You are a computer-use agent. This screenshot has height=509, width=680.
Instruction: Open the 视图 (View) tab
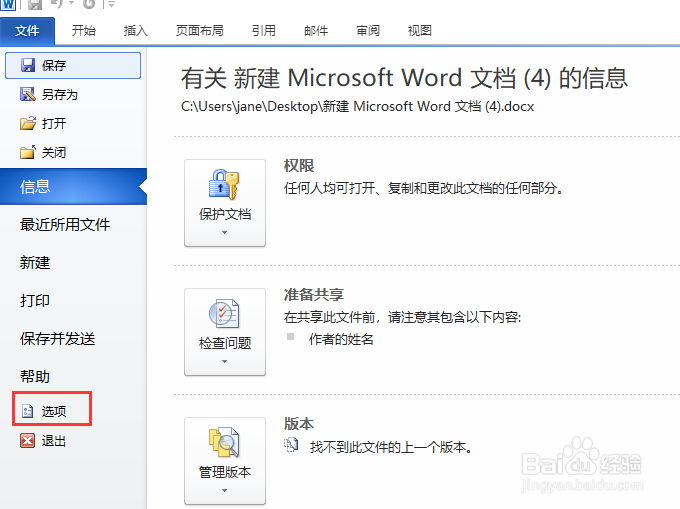(x=420, y=31)
